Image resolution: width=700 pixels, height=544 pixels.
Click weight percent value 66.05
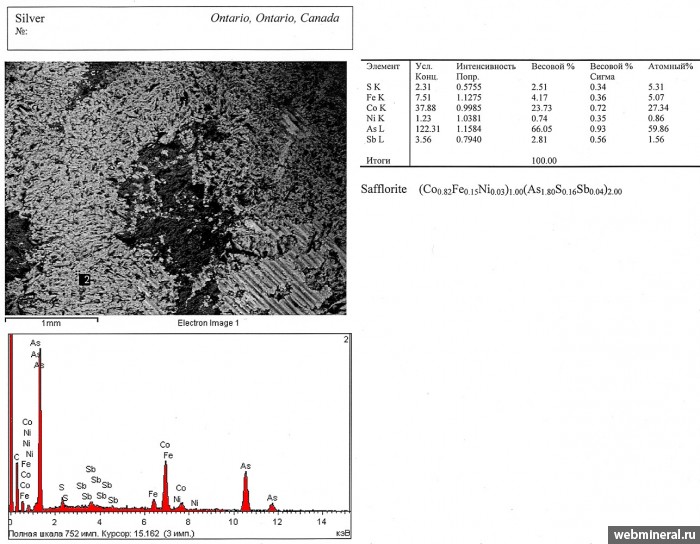pyautogui.click(x=542, y=129)
